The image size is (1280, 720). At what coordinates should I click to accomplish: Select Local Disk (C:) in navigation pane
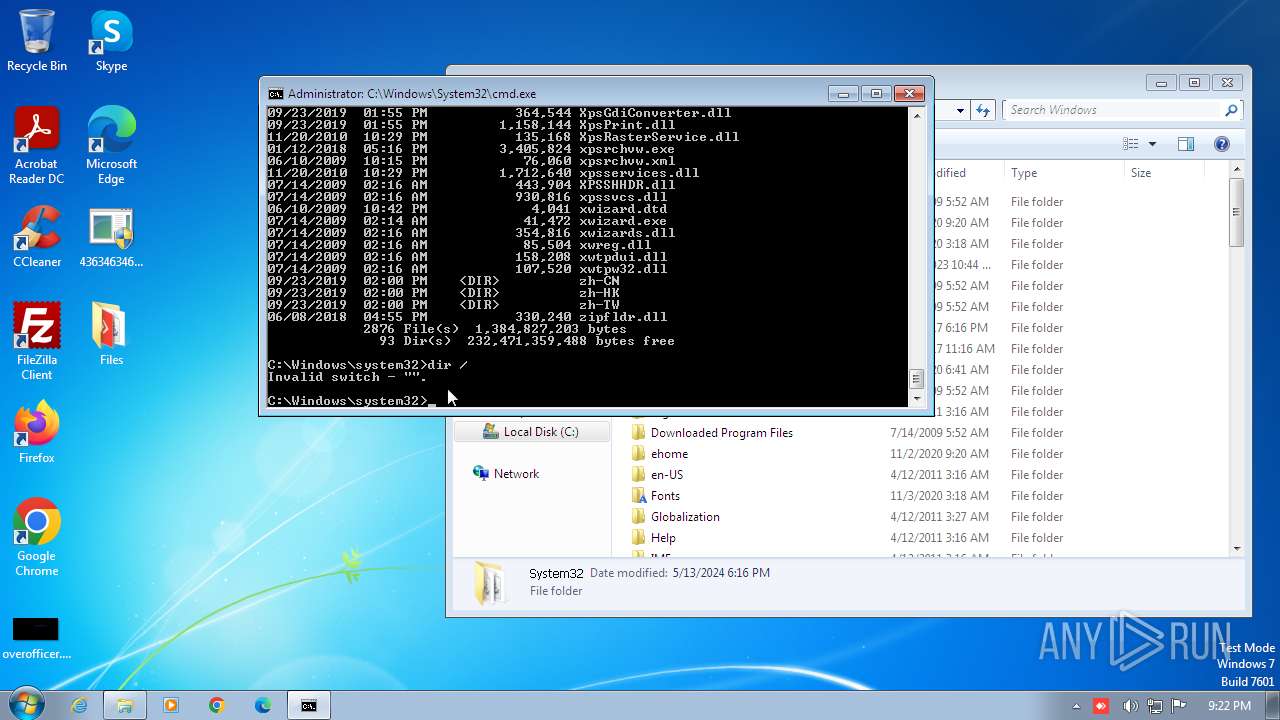[531, 432]
